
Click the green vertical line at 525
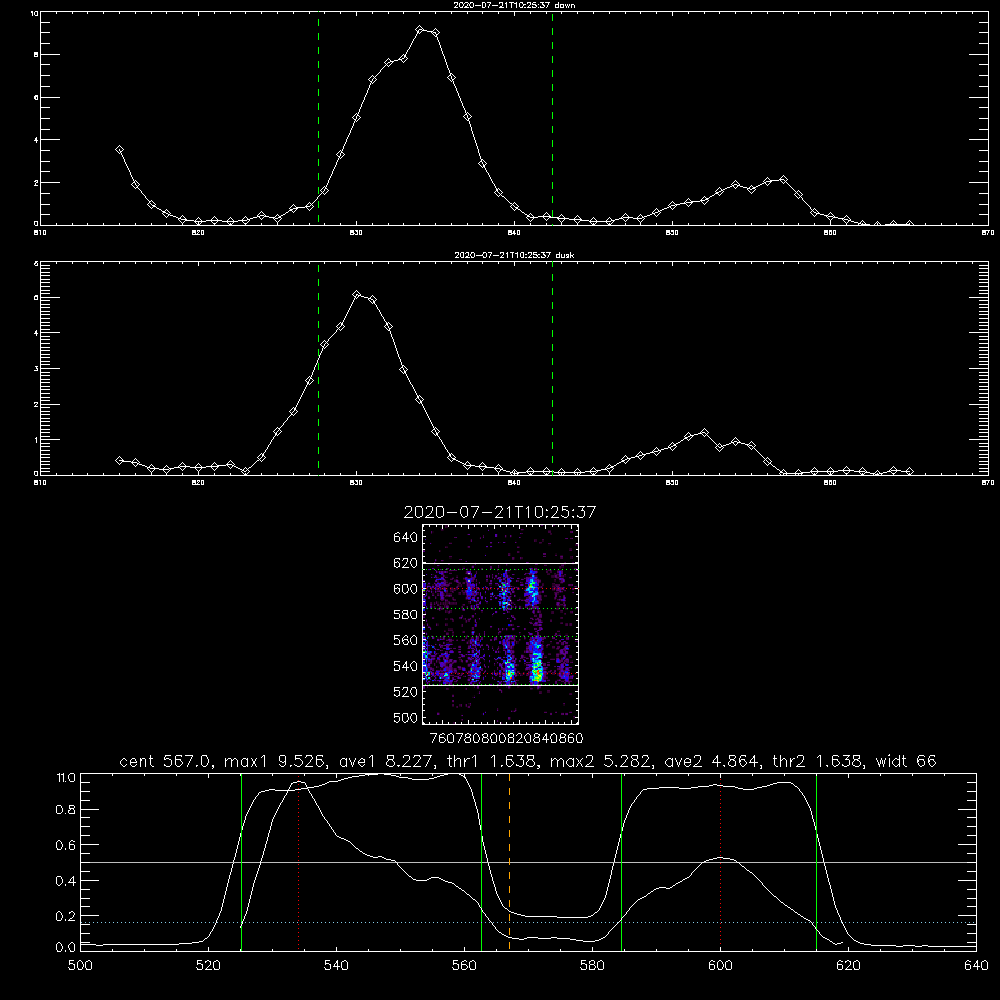click(x=241, y=861)
